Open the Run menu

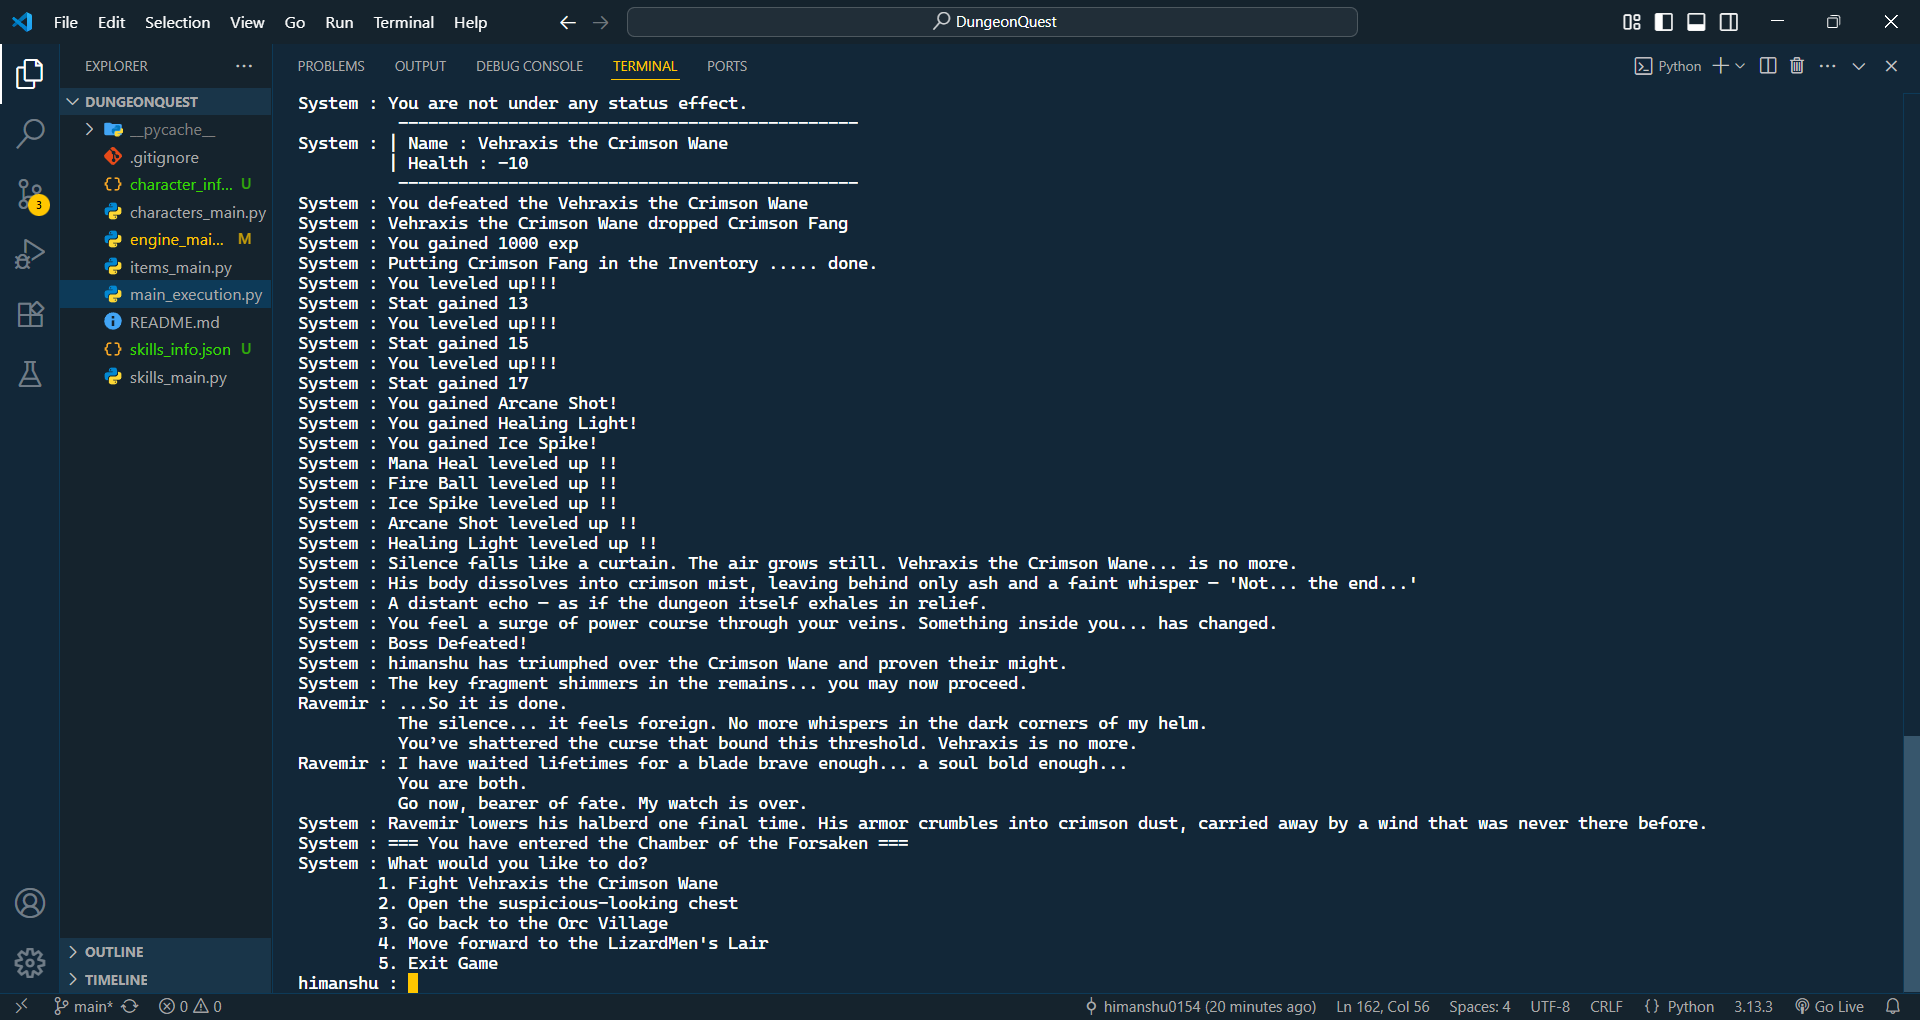click(339, 22)
